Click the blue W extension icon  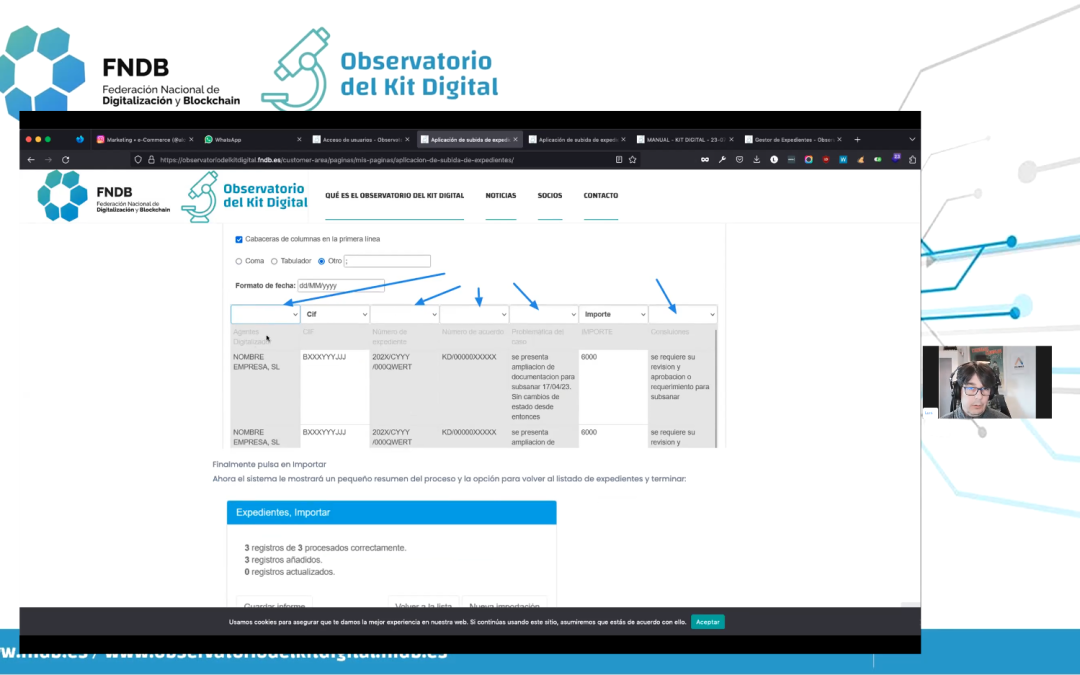pyautogui.click(x=842, y=160)
